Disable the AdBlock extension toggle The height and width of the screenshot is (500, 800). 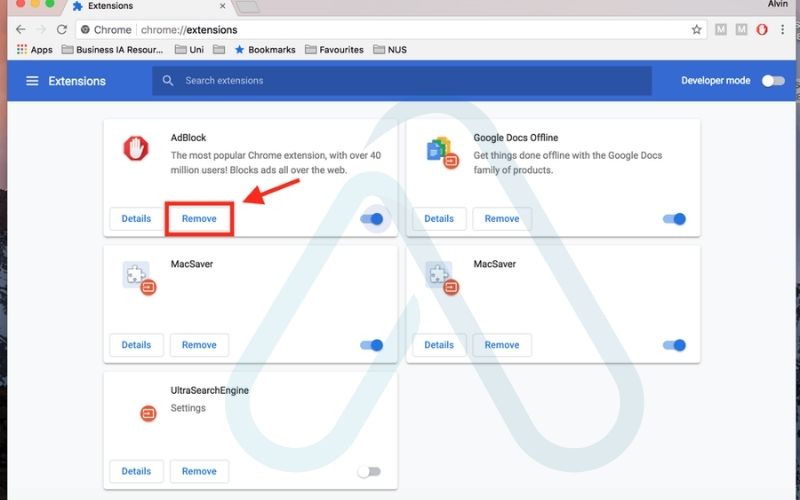click(x=371, y=219)
